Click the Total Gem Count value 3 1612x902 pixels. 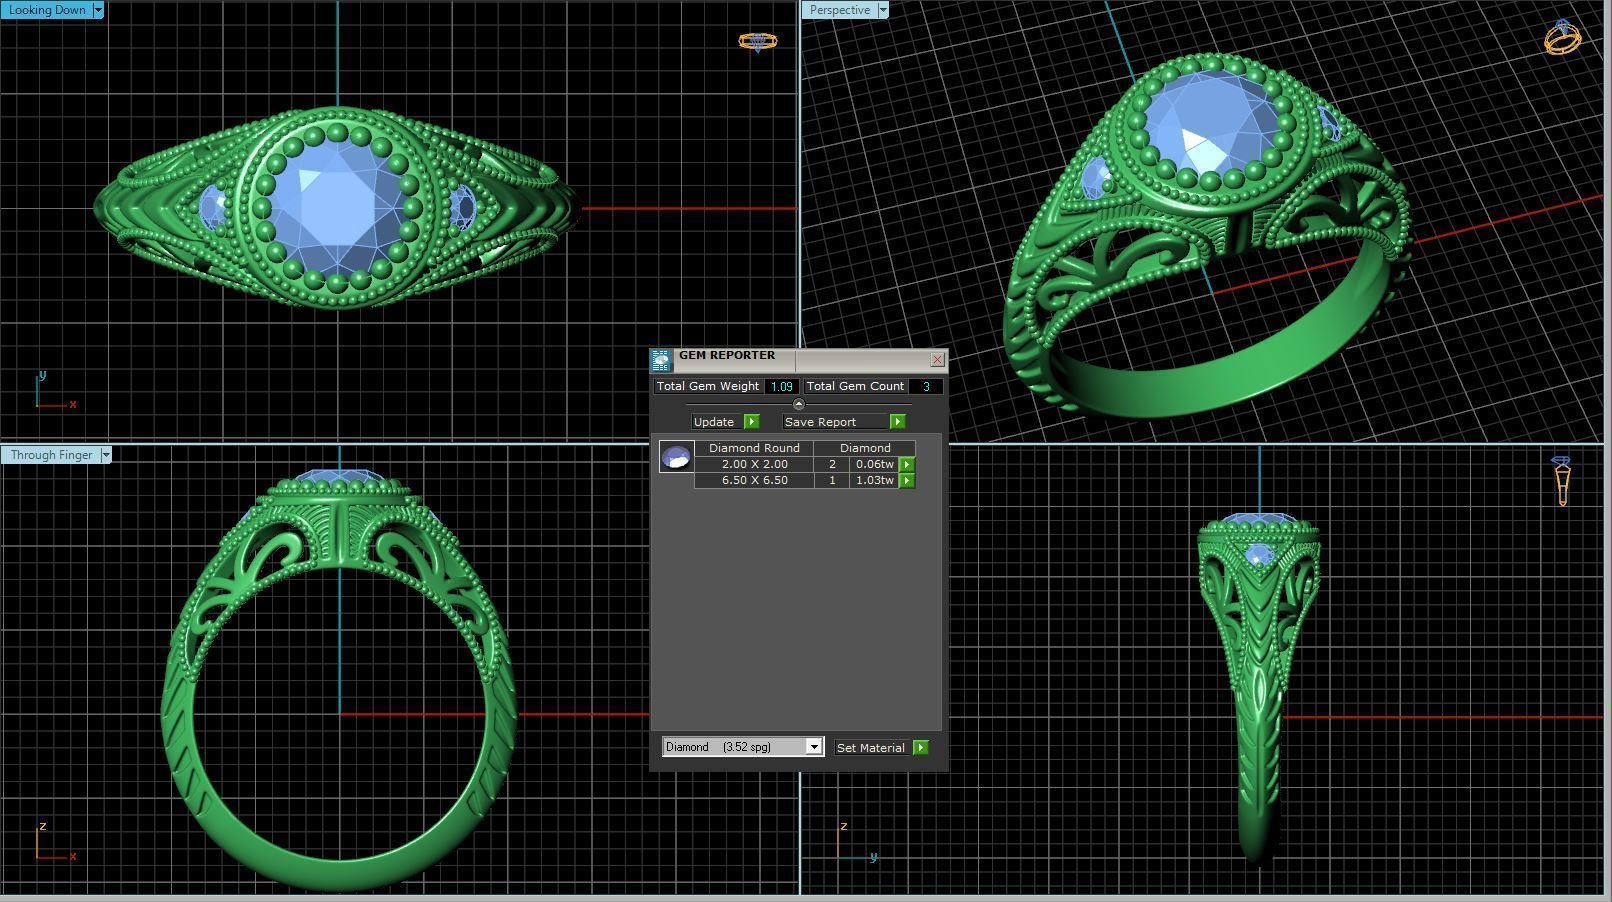tap(926, 386)
